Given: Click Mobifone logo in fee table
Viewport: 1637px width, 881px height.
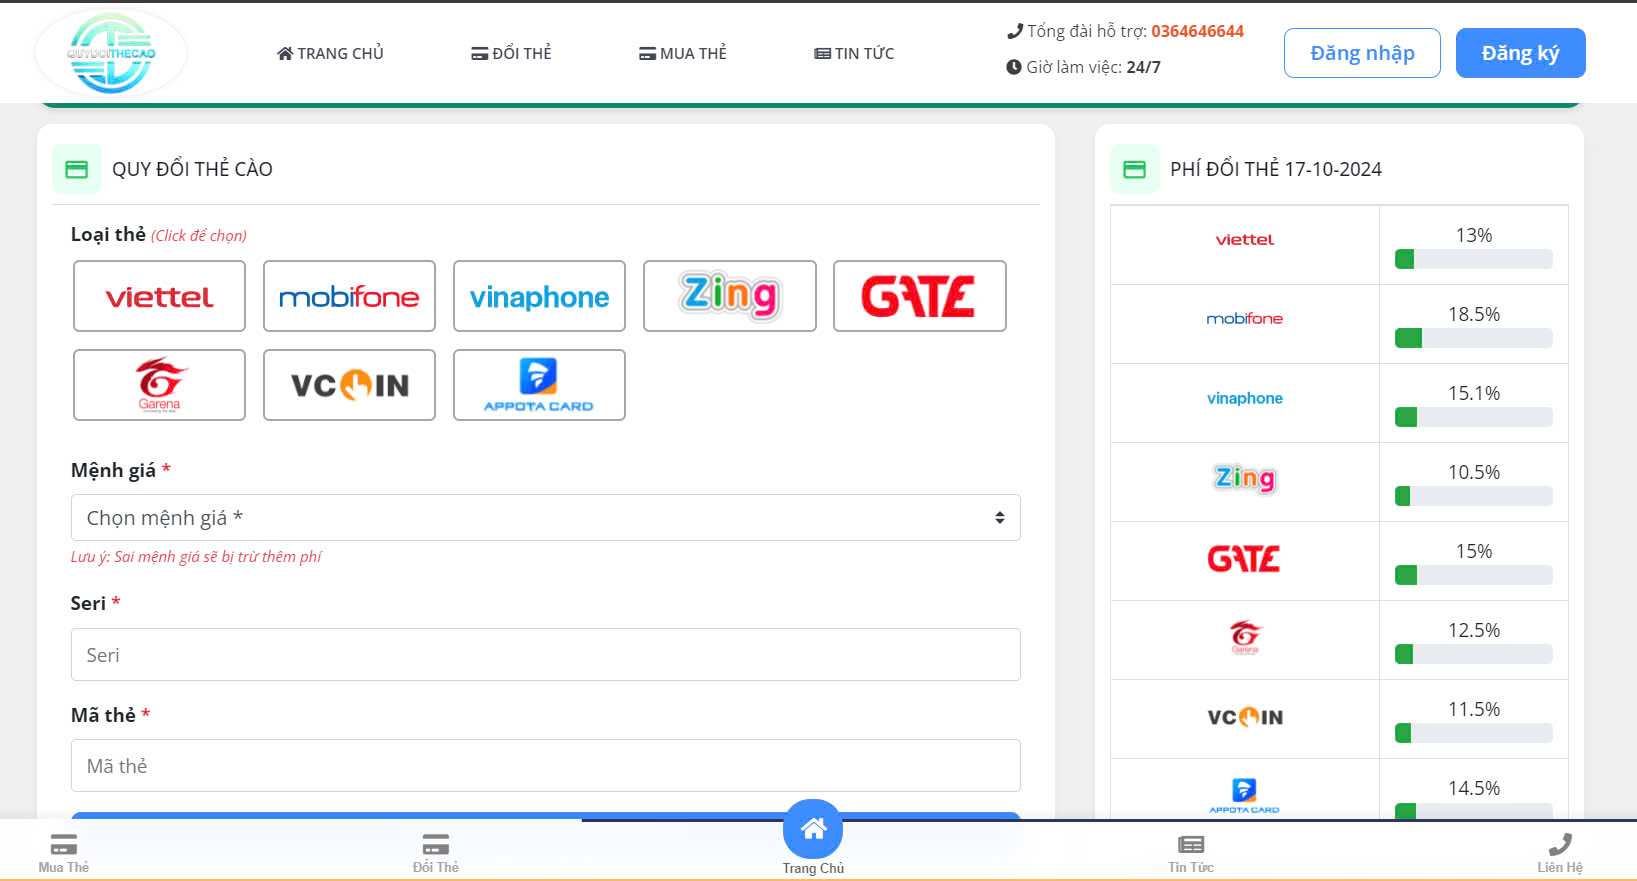Looking at the screenshot, I should tap(1245, 319).
